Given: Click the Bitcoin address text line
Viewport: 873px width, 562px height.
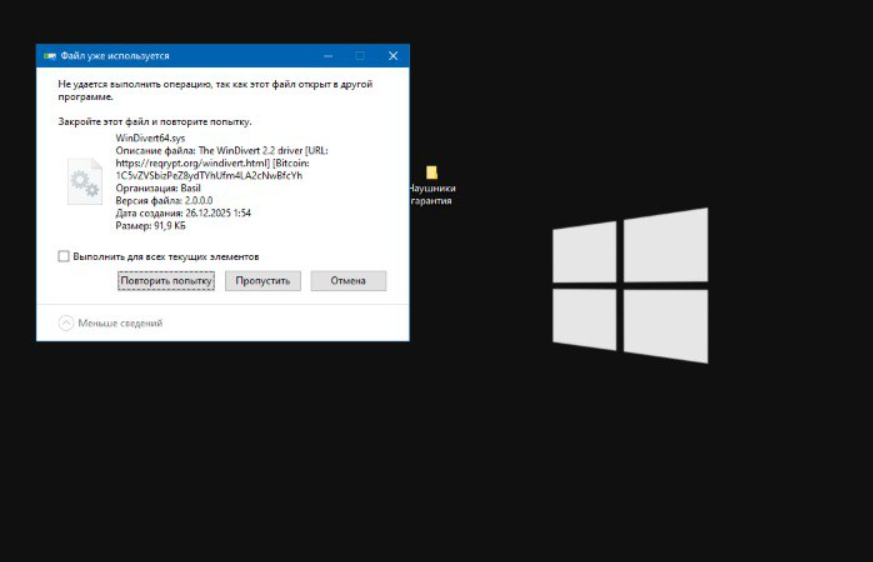Looking at the screenshot, I should coord(209,175).
